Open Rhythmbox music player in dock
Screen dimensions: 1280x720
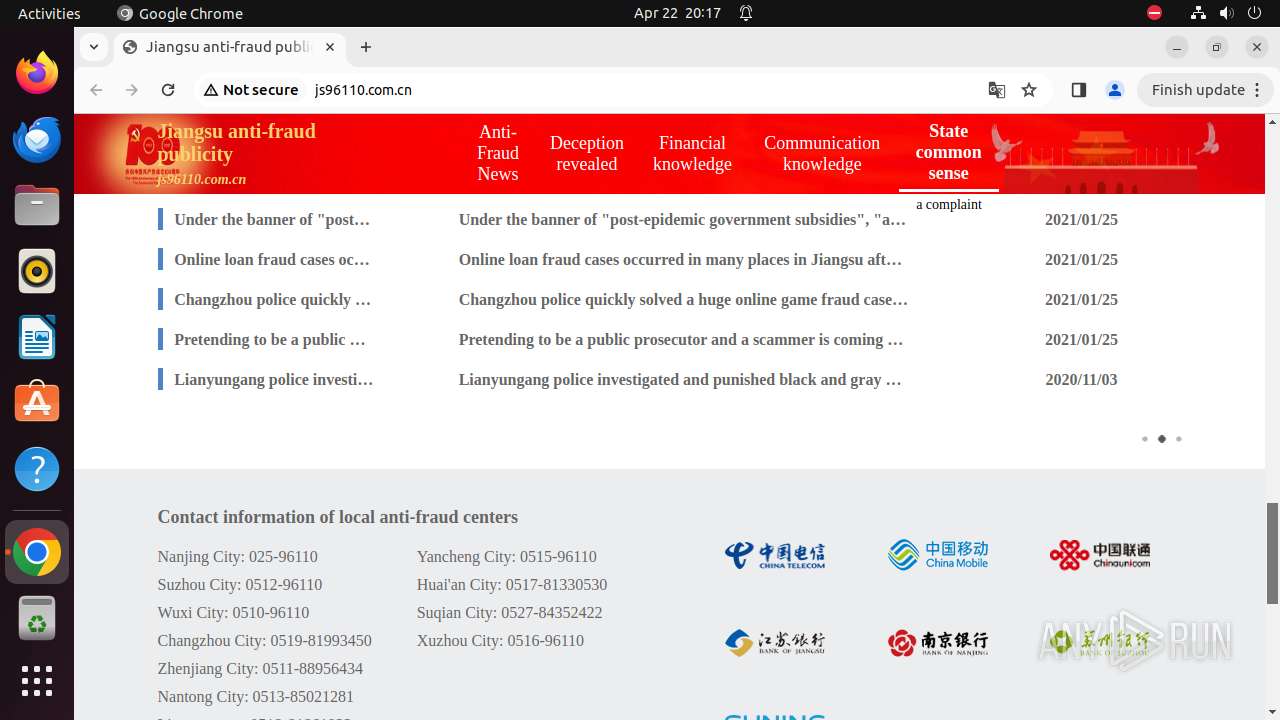pyautogui.click(x=37, y=272)
